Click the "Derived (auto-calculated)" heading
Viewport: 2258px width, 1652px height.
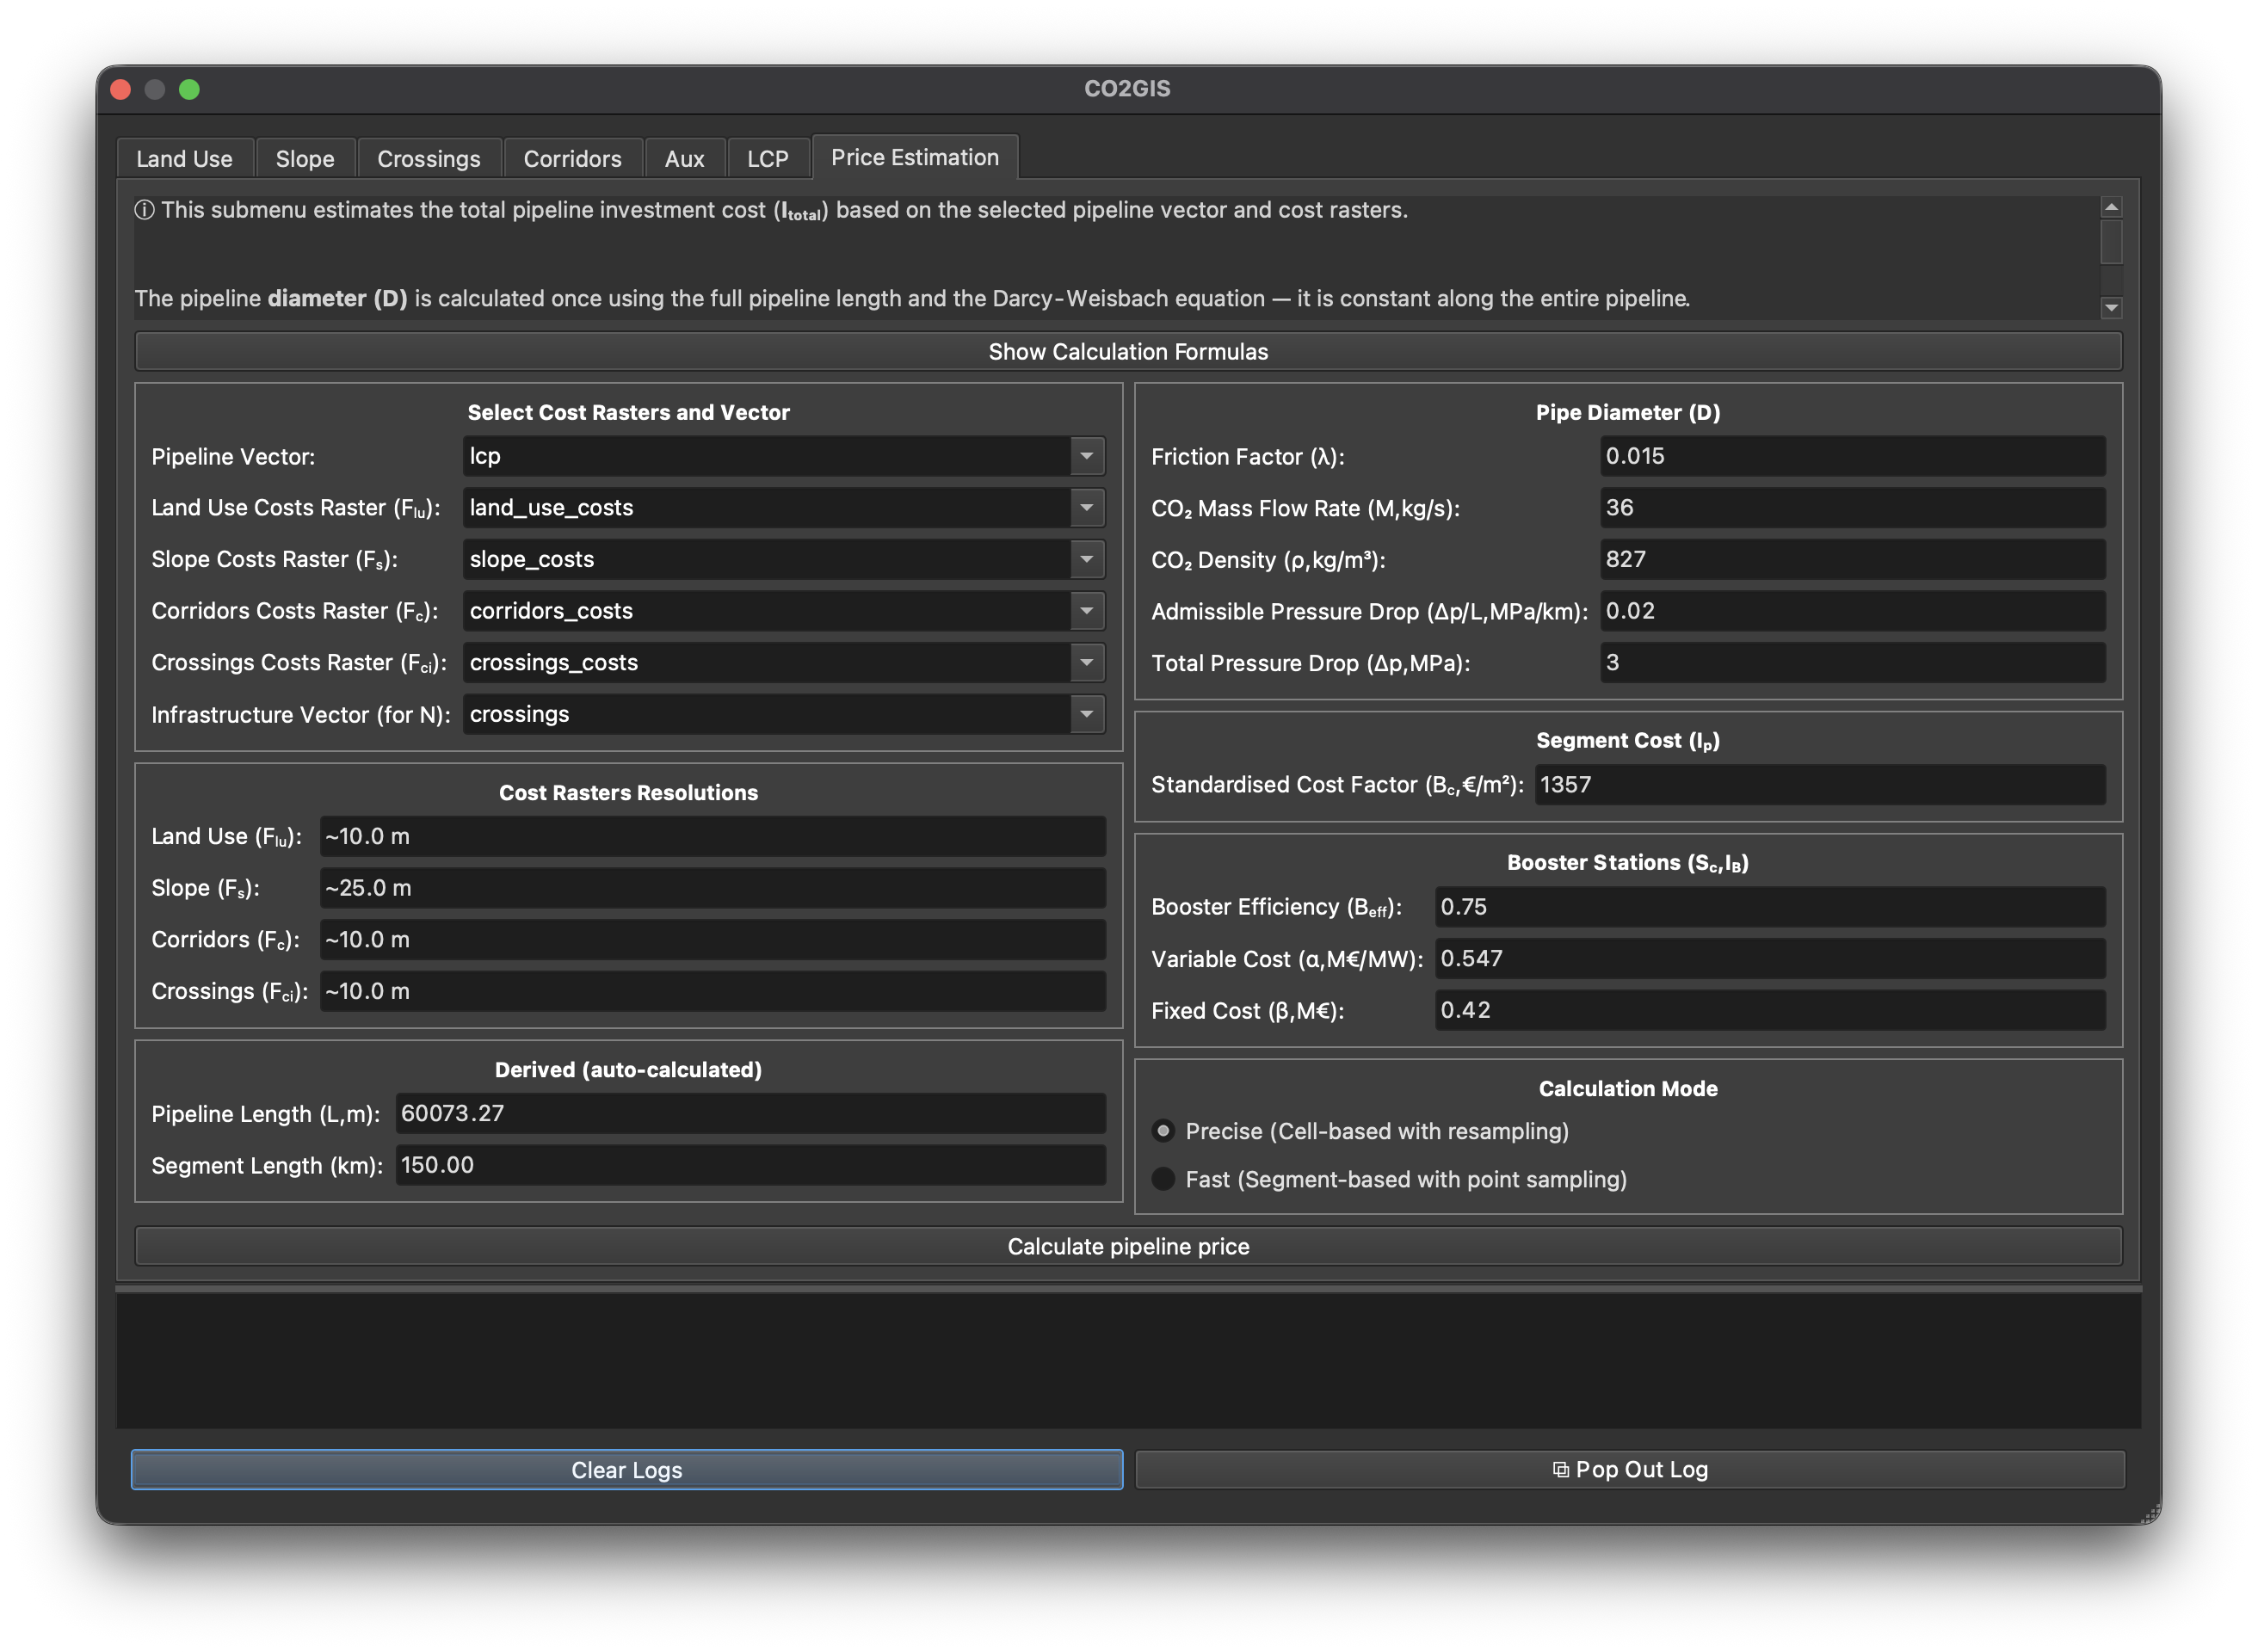628,1069
